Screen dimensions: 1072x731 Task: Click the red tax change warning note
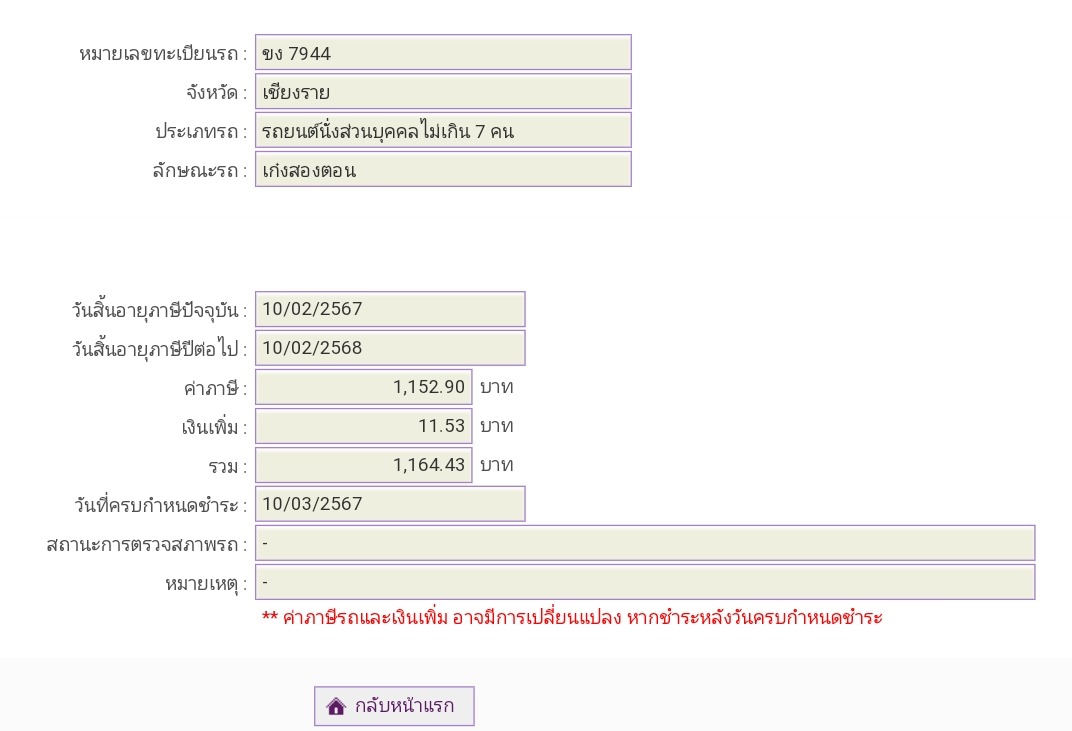(x=572, y=617)
